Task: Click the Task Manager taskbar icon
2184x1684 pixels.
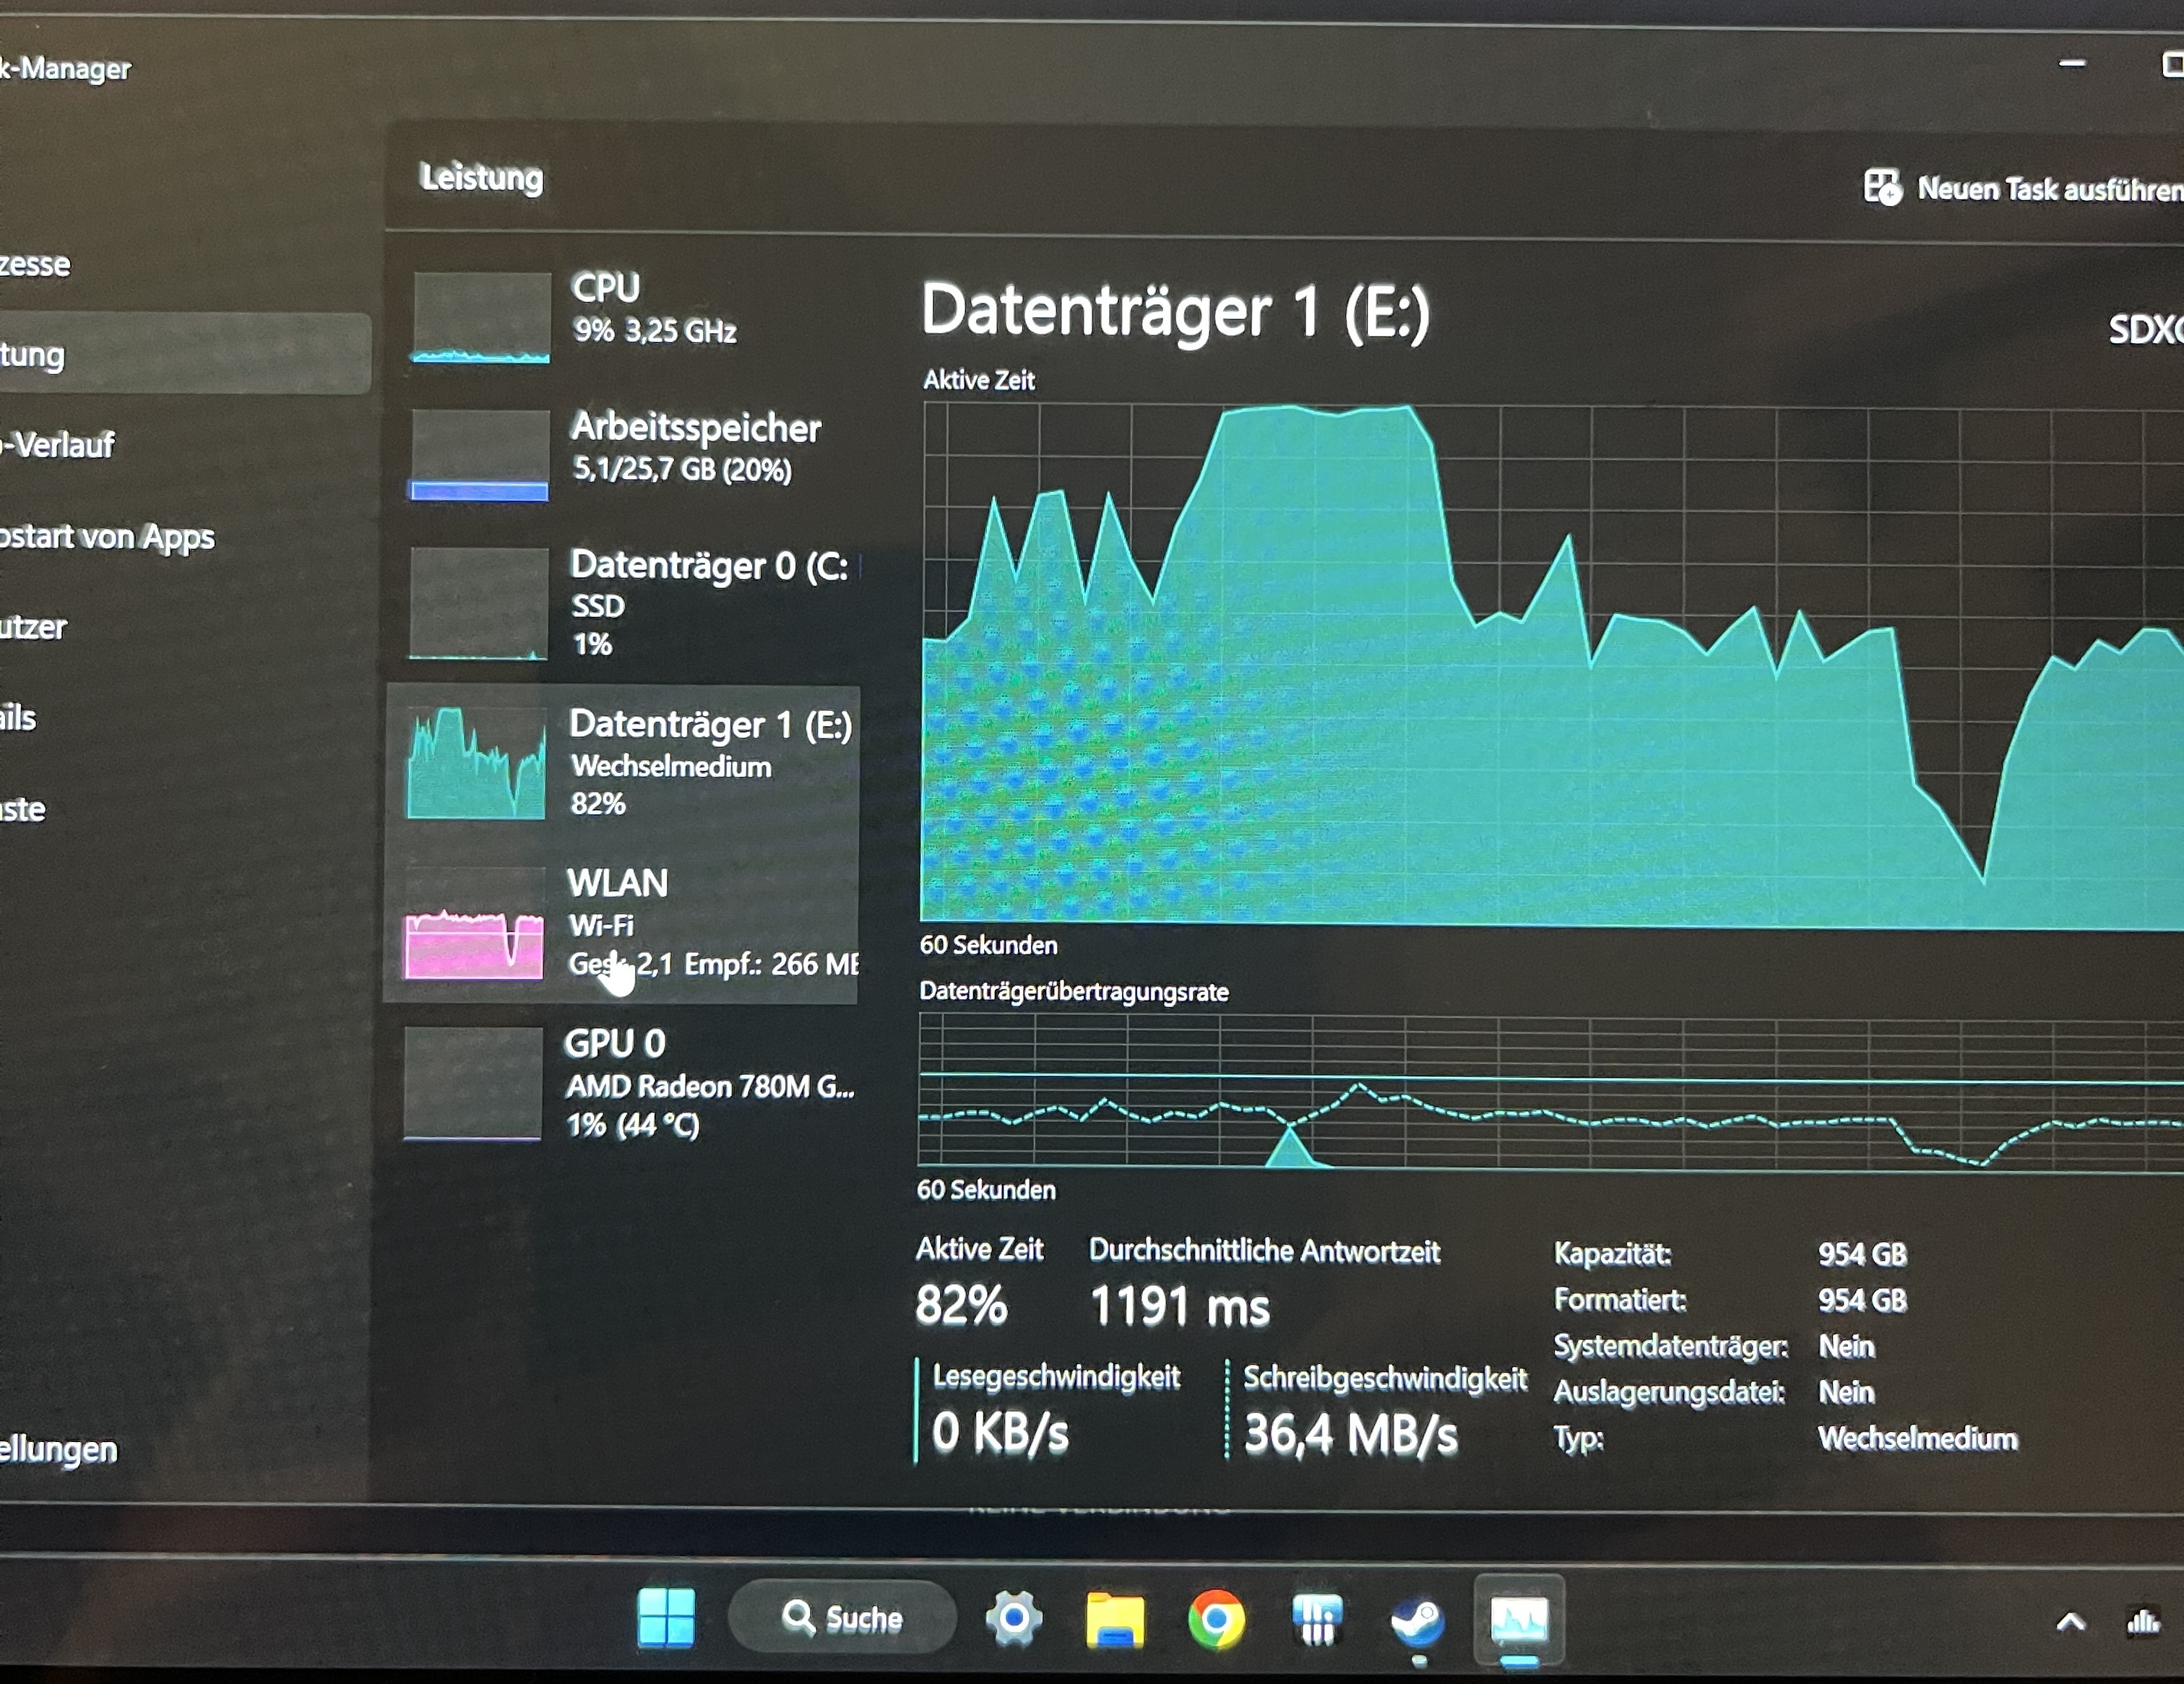Action: coord(1519,1619)
